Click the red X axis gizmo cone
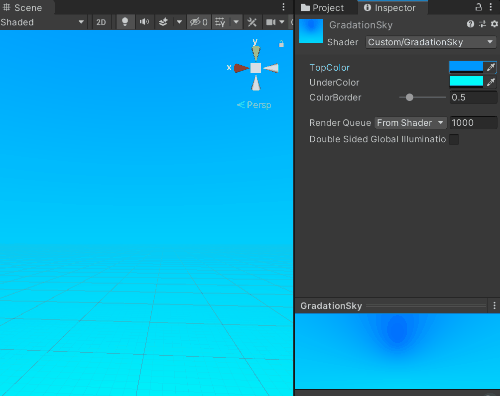 click(x=241, y=68)
